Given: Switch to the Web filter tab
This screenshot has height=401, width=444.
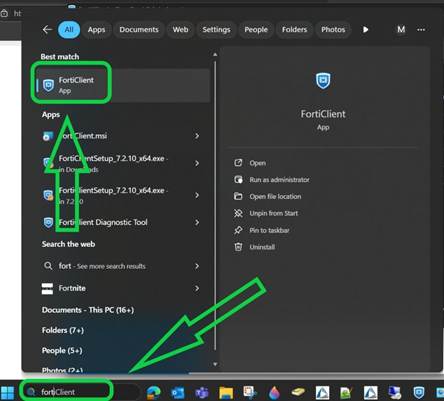Looking at the screenshot, I should pyautogui.click(x=180, y=30).
